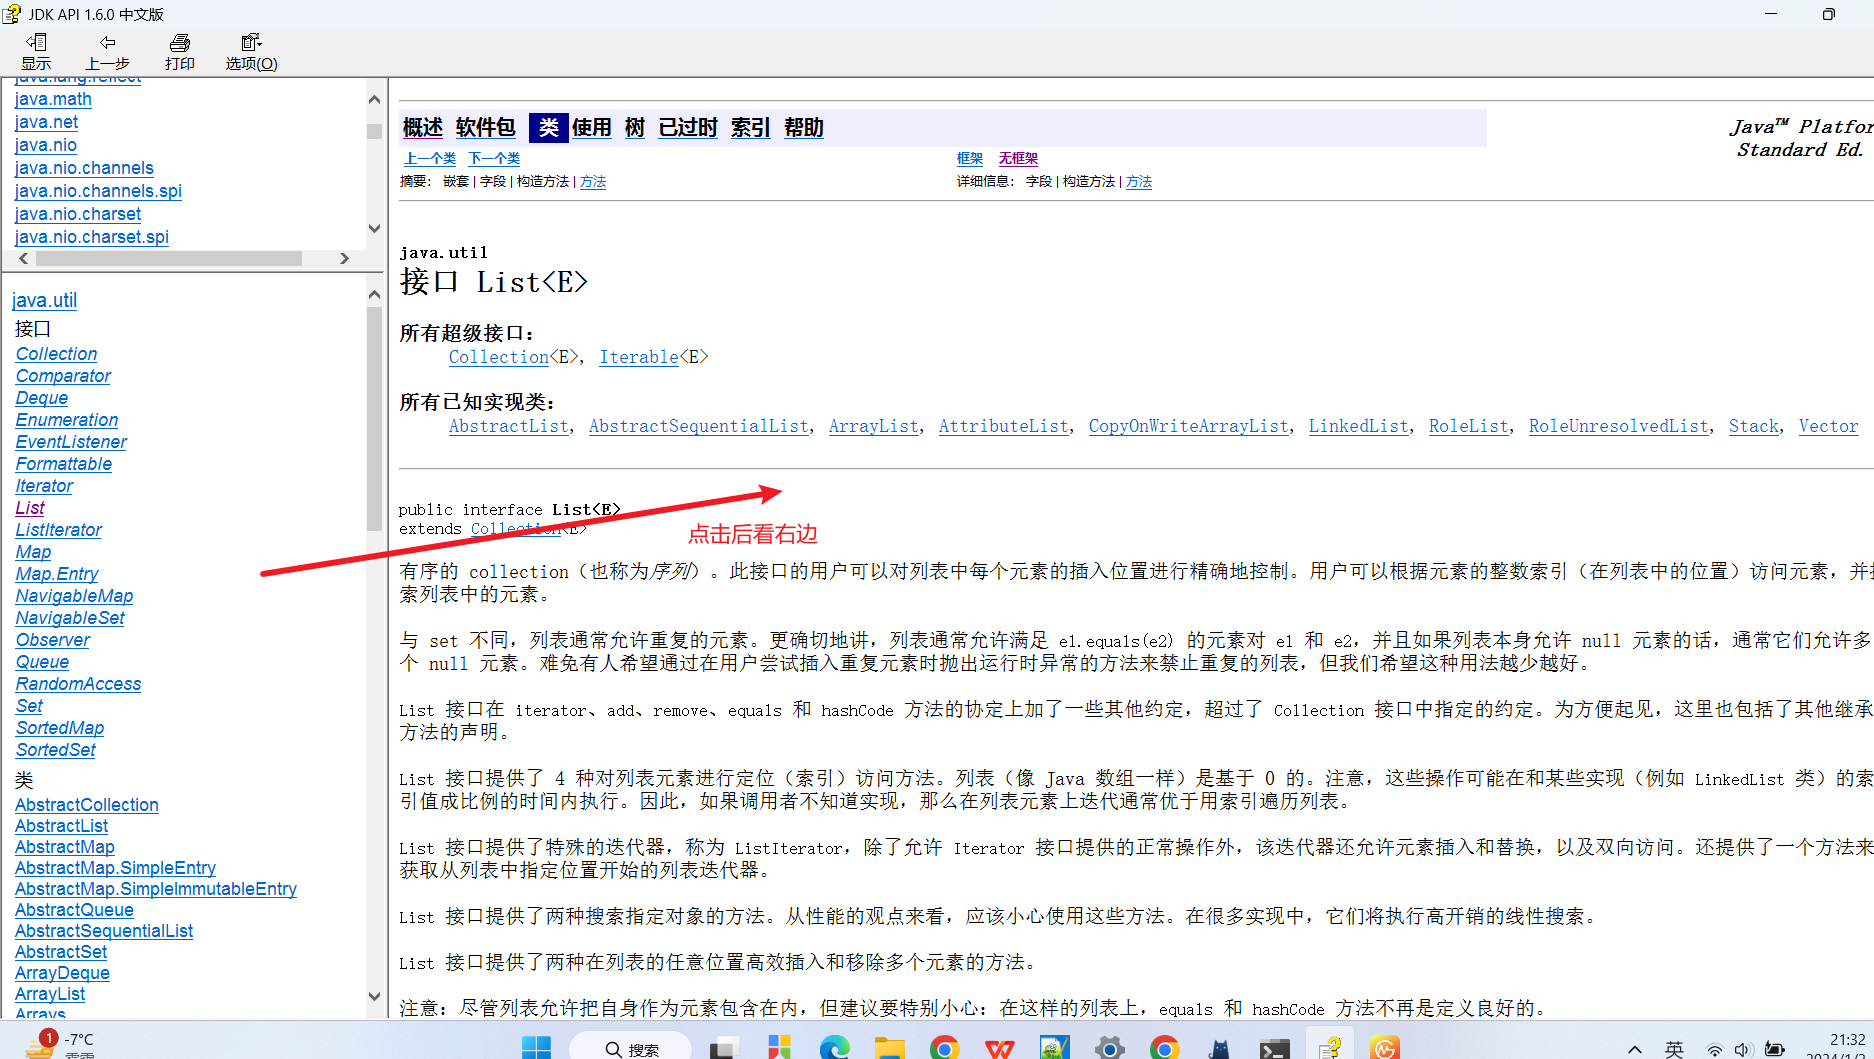The width and height of the screenshot is (1874, 1059).
Task: Click the down arrow of the package list scrollbar
Action: pyautogui.click(x=374, y=228)
